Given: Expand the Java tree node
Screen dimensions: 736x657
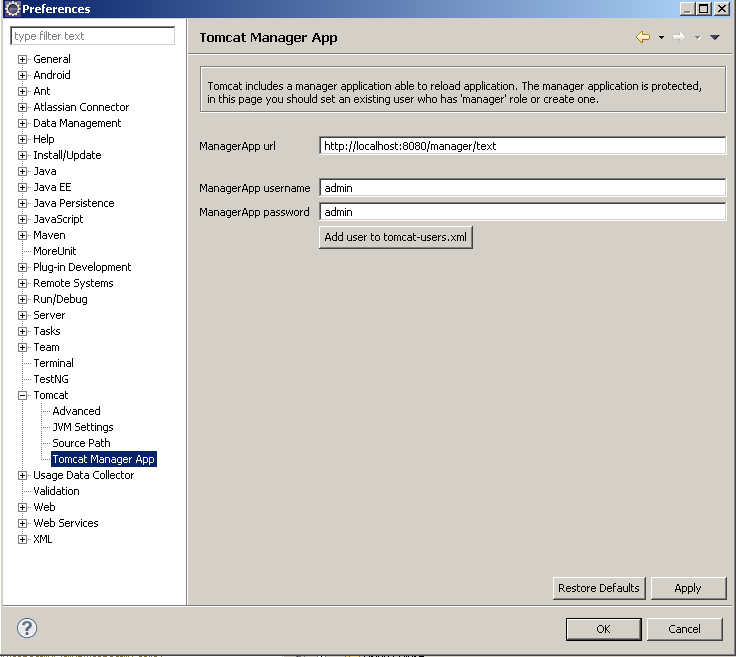Looking at the screenshot, I should point(22,171).
